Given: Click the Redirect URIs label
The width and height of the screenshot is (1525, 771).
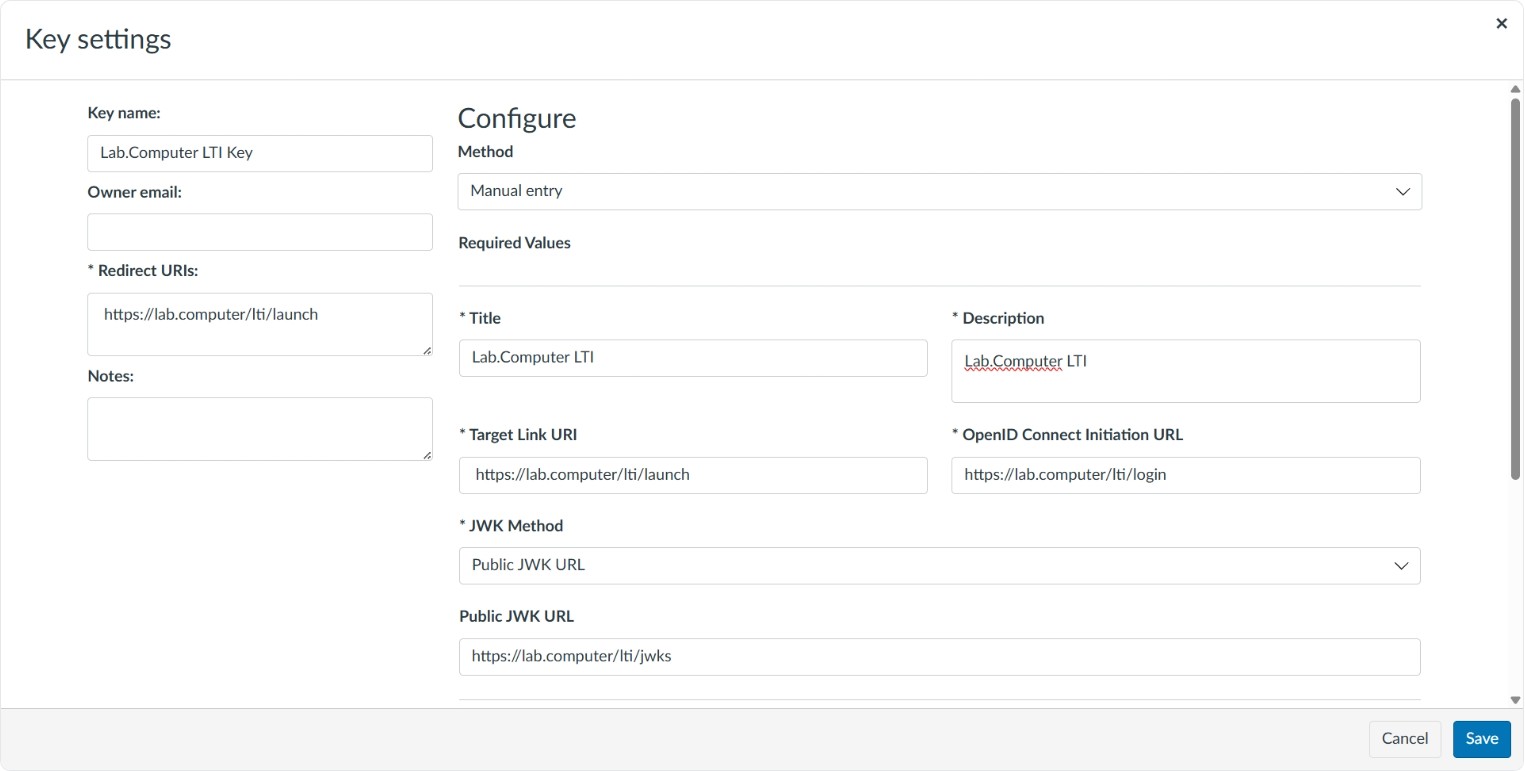Looking at the screenshot, I should 143,271.
